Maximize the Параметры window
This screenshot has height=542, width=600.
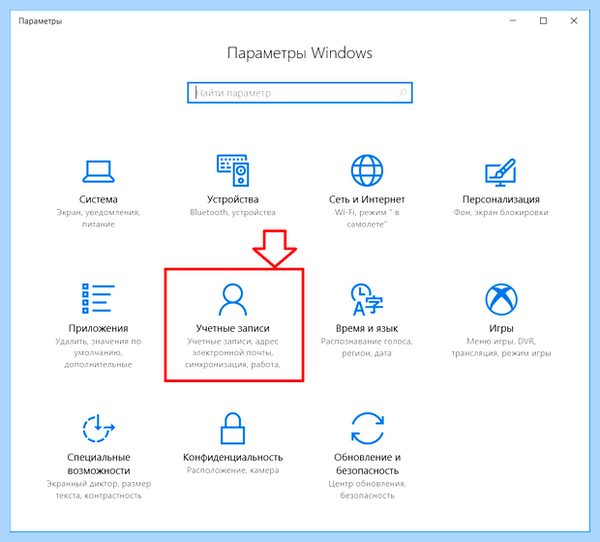click(543, 21)
